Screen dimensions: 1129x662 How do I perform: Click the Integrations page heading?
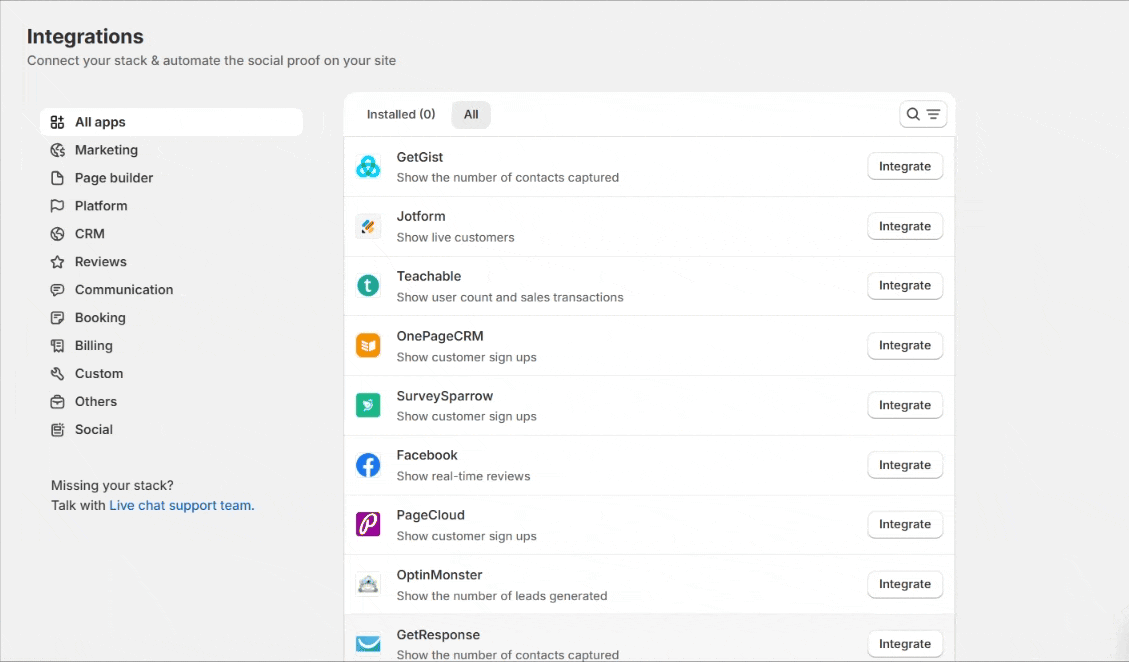85,37
